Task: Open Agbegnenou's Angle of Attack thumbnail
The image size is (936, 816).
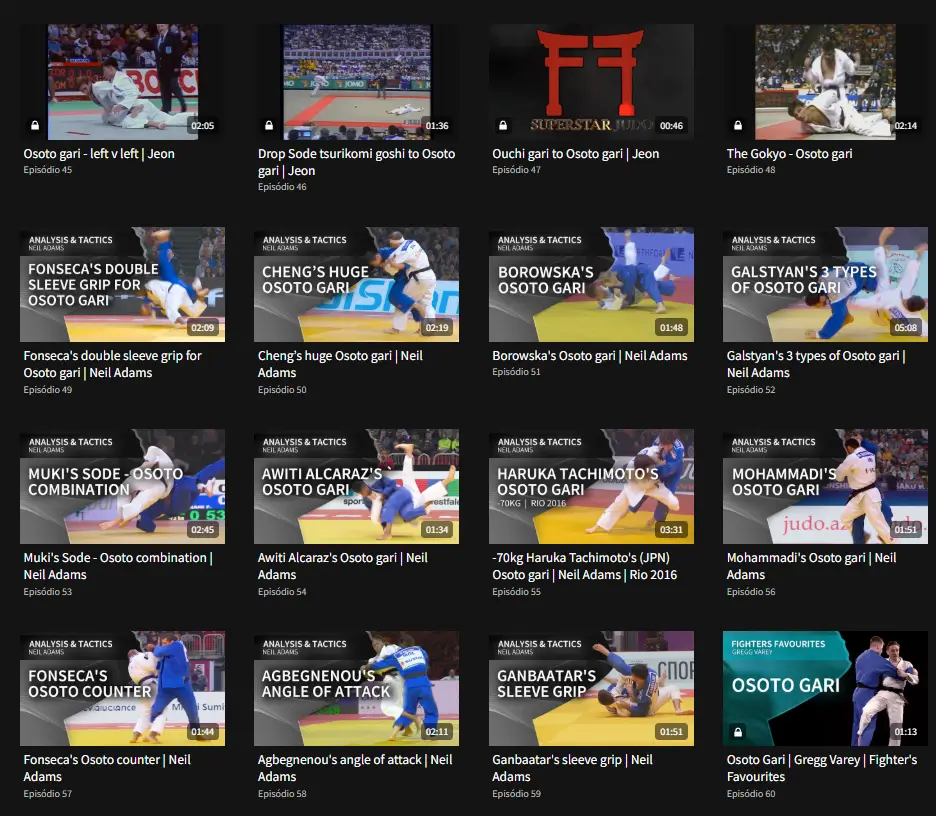Action: tap(356, 688)
